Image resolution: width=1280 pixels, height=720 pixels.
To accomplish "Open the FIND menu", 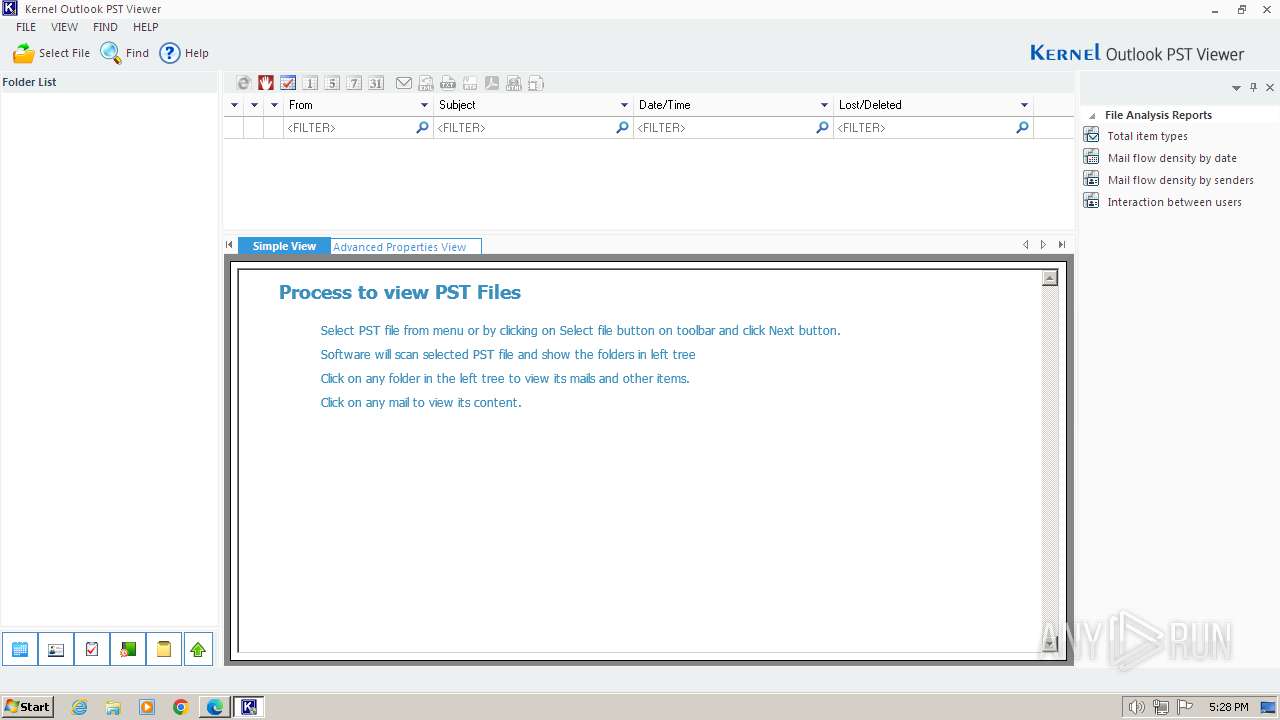I will [105, 27].
